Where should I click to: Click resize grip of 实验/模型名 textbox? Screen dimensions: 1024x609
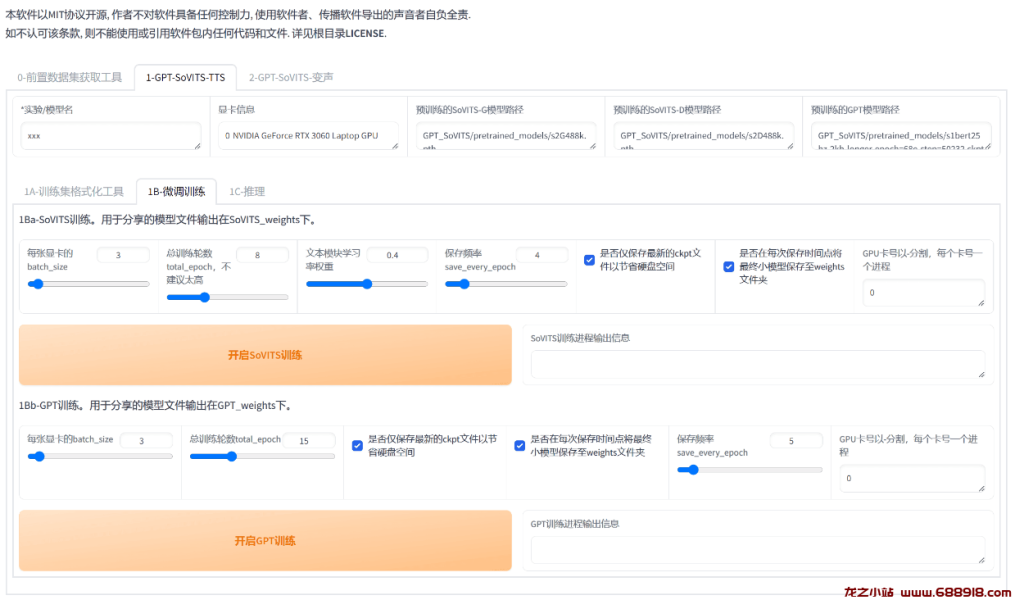pyautogui.click(x=197, y=146)
